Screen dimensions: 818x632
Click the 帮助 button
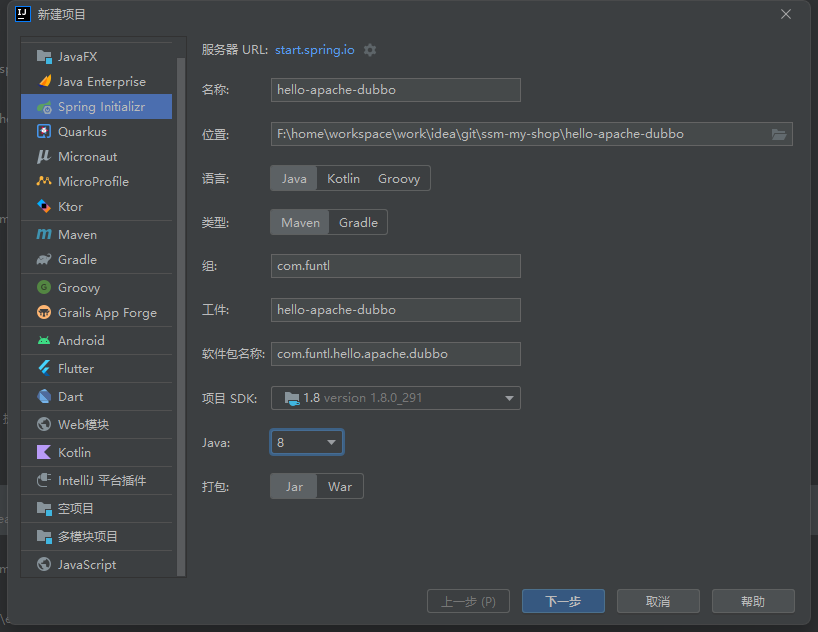click(x=753, y=601)
